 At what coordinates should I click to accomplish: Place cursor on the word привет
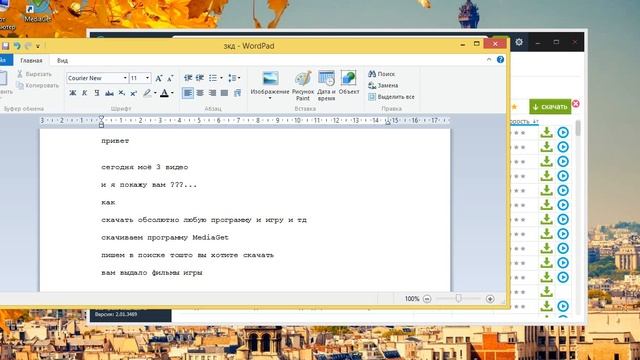click(115, 141)
